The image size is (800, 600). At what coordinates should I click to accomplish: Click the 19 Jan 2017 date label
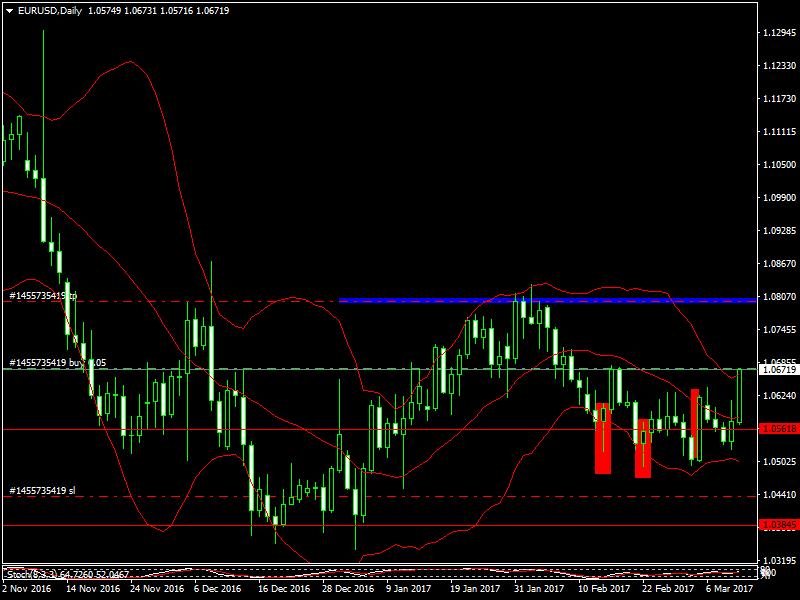475,589
